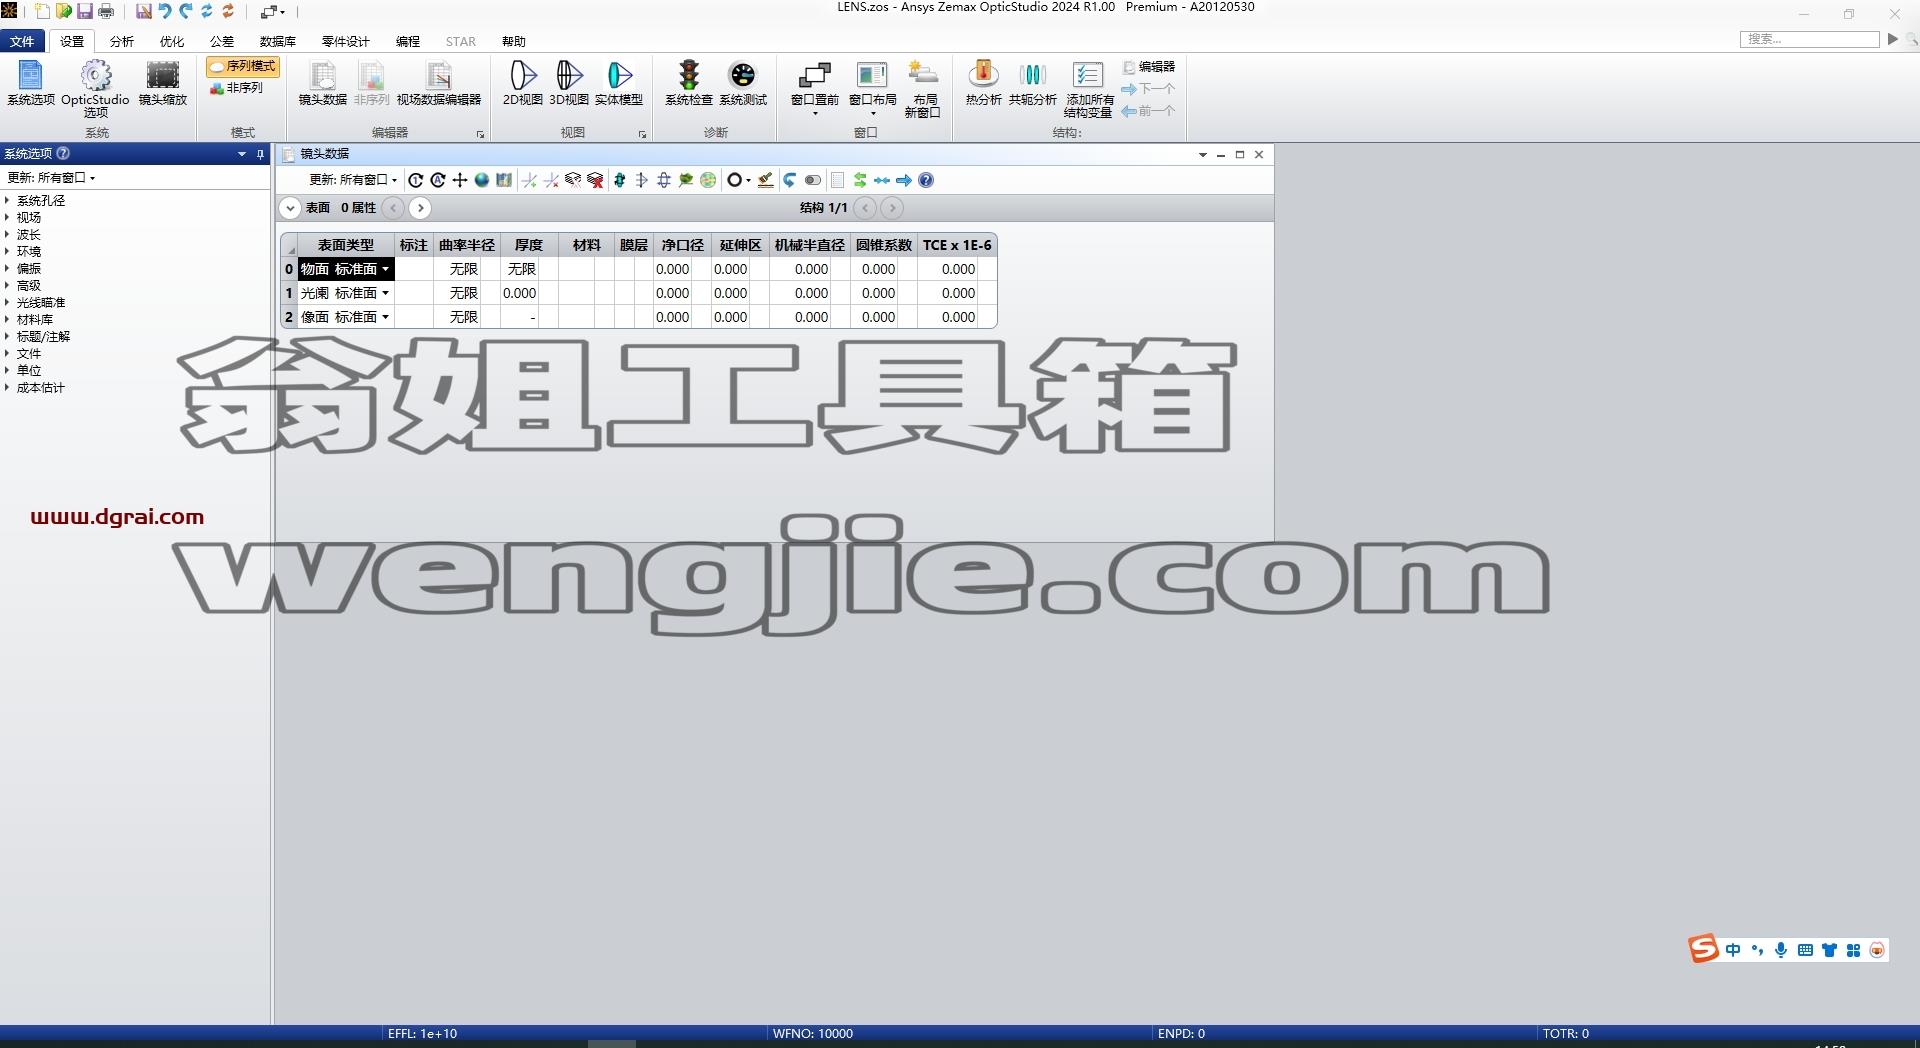The width and height of the screenshot is (1920, 1048).
Task: Switch to the 优化 ribbon tab
Action: pos(172,41)
